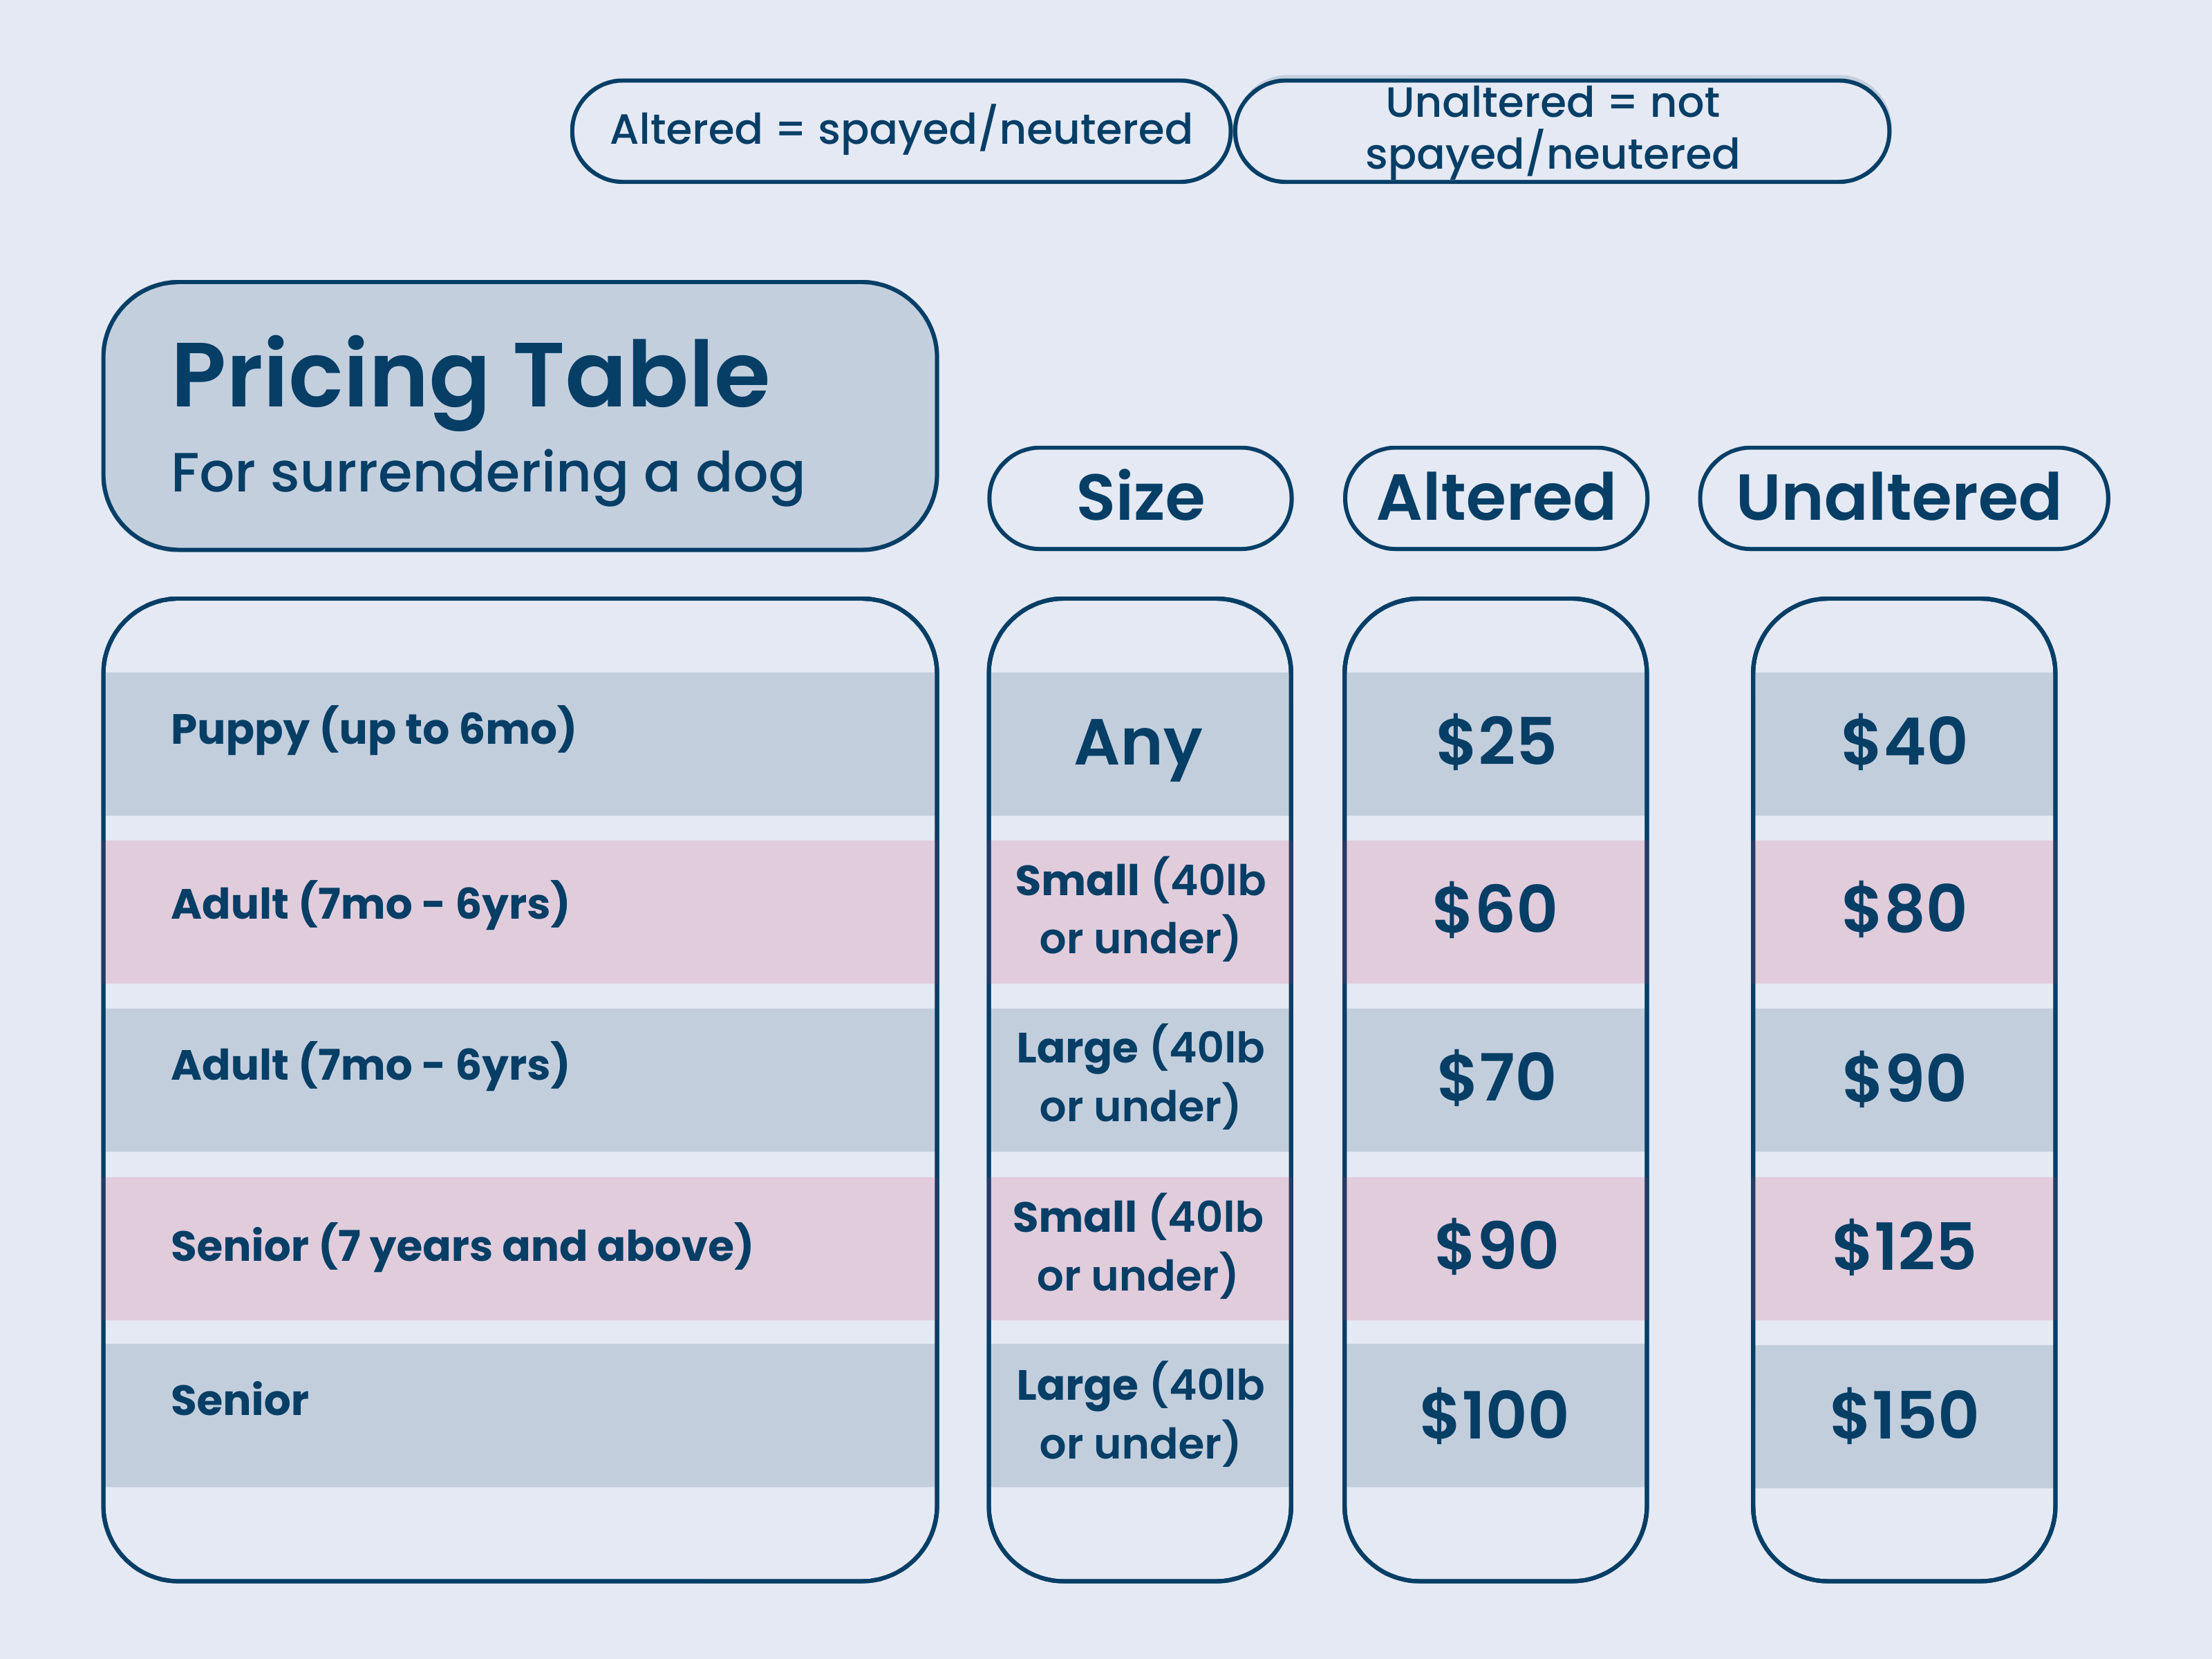
Task: Click the $70 altered price cell
Action: [x=1496, y=1080]
